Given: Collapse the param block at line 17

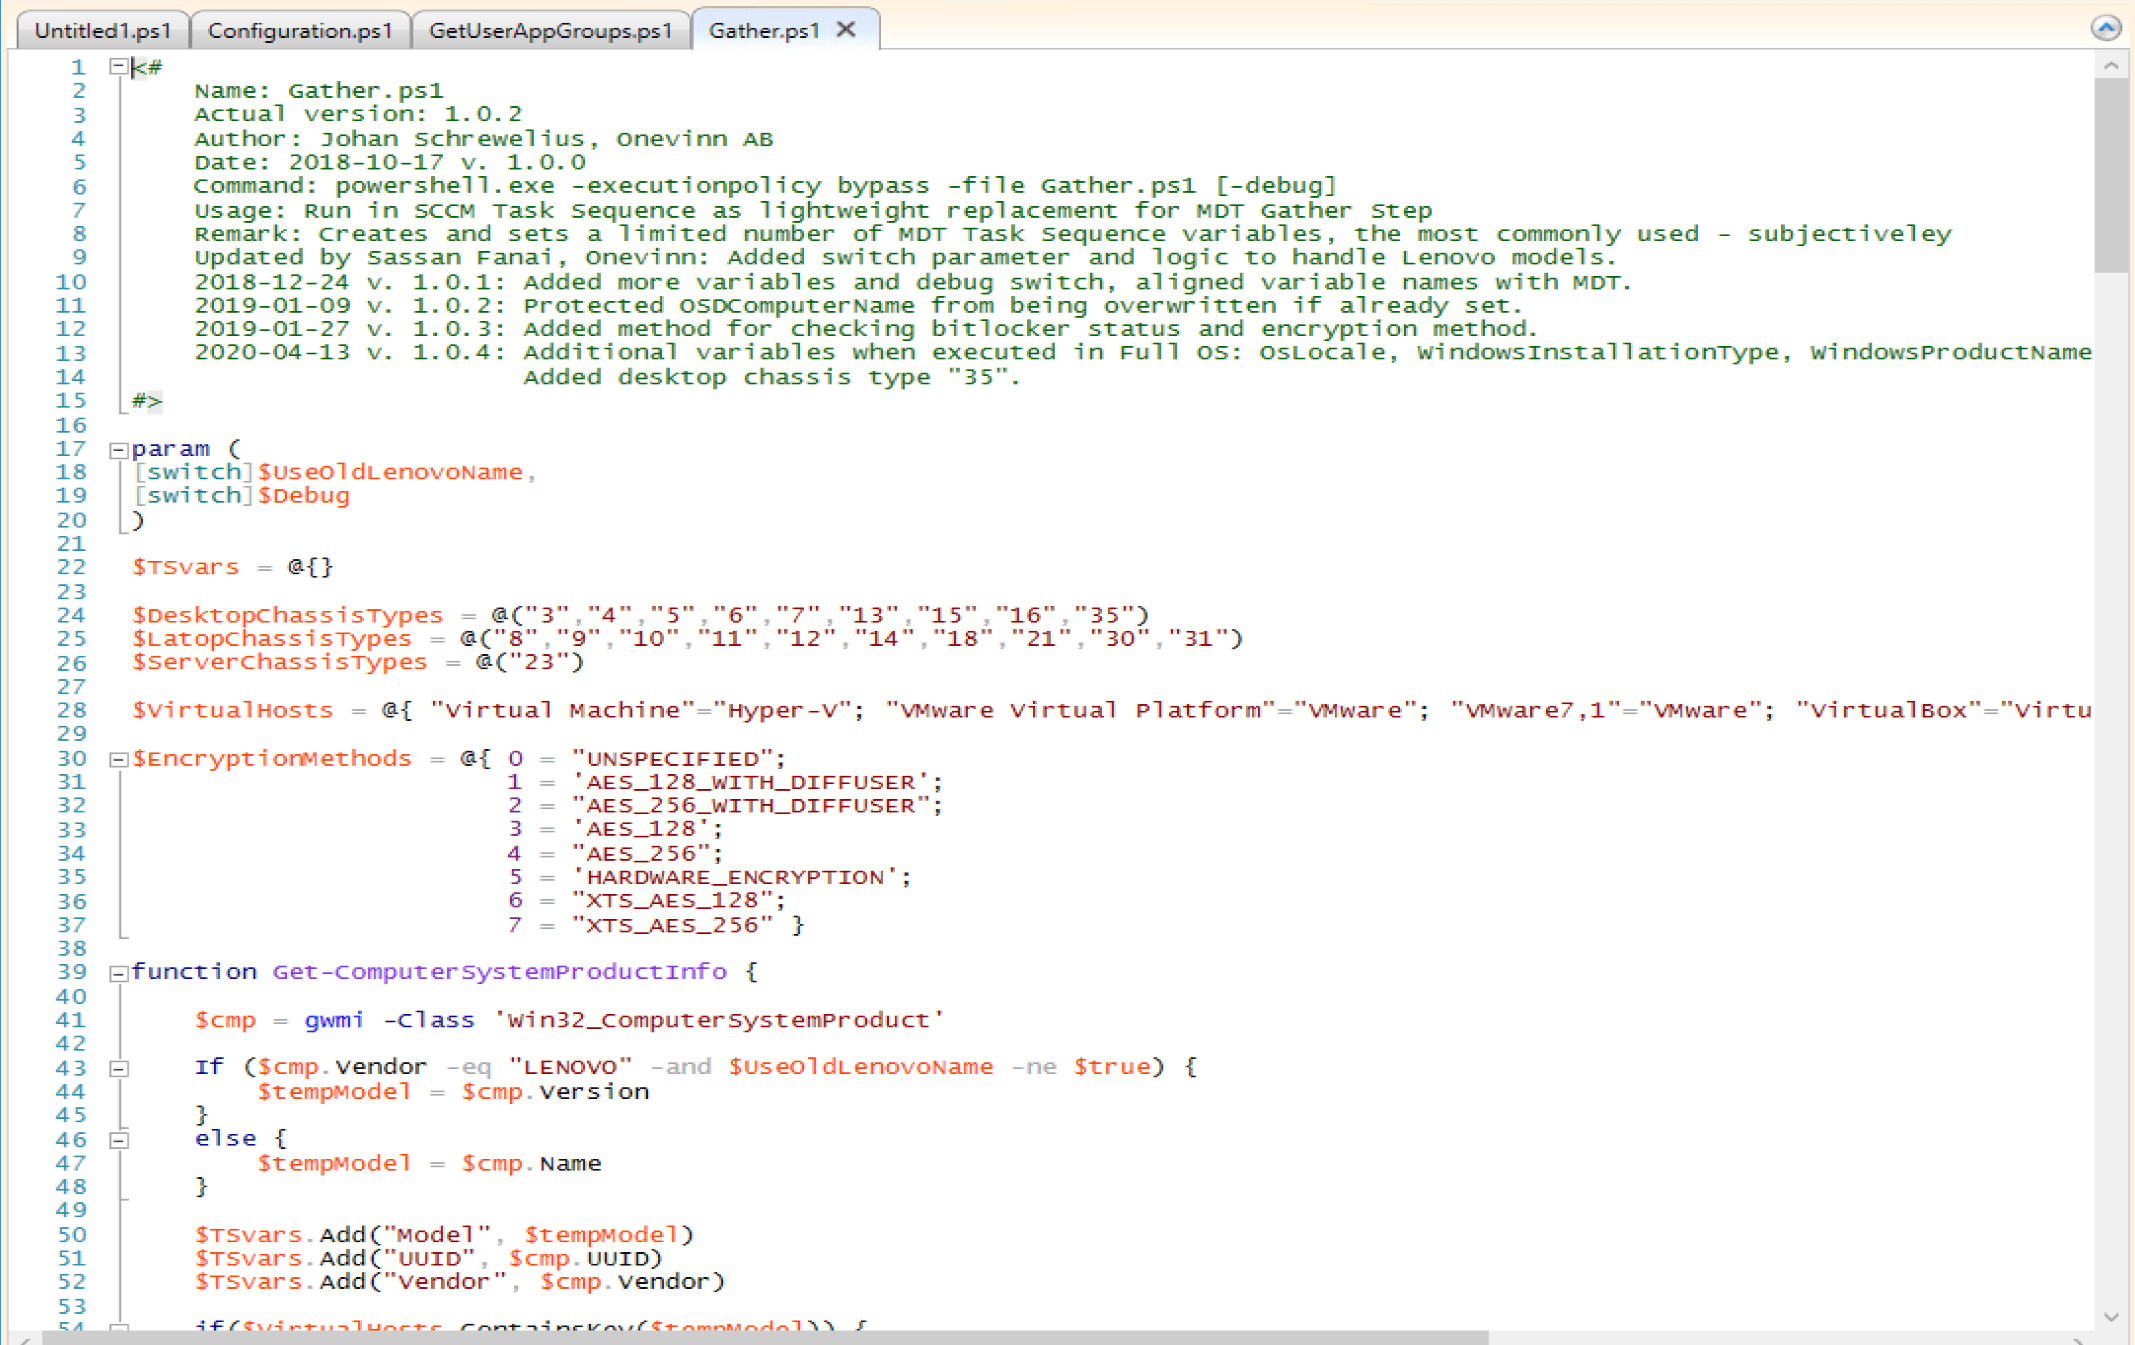Looking at the screenshot, I should [117, 448].
